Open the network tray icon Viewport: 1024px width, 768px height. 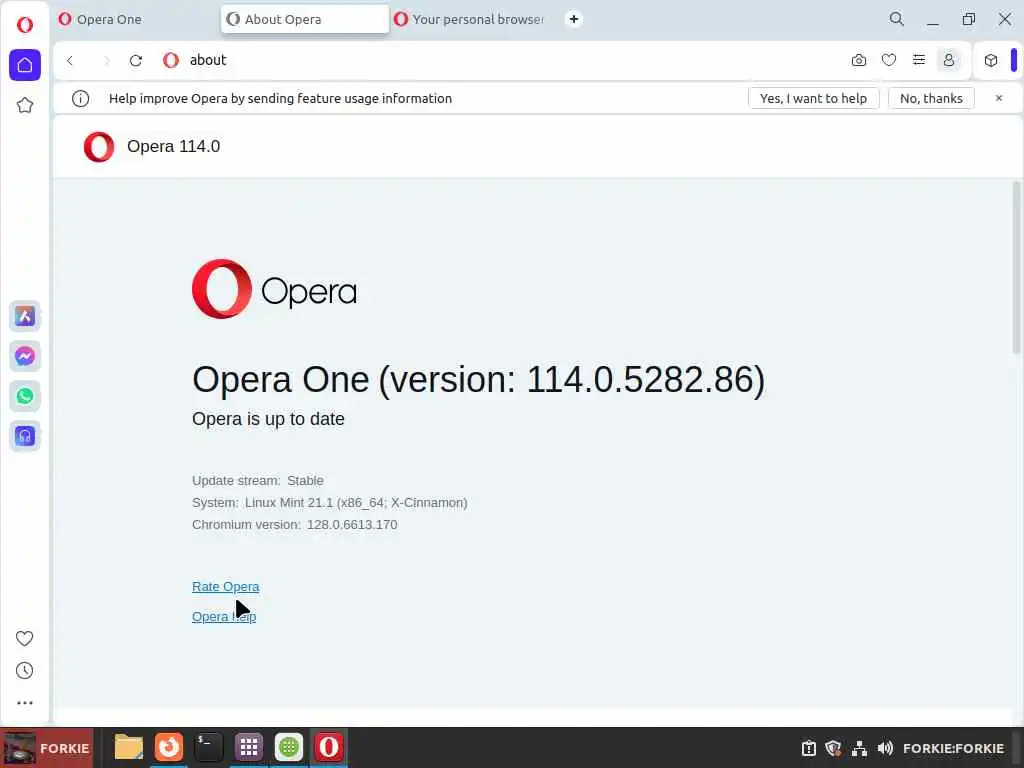point(859,748)
